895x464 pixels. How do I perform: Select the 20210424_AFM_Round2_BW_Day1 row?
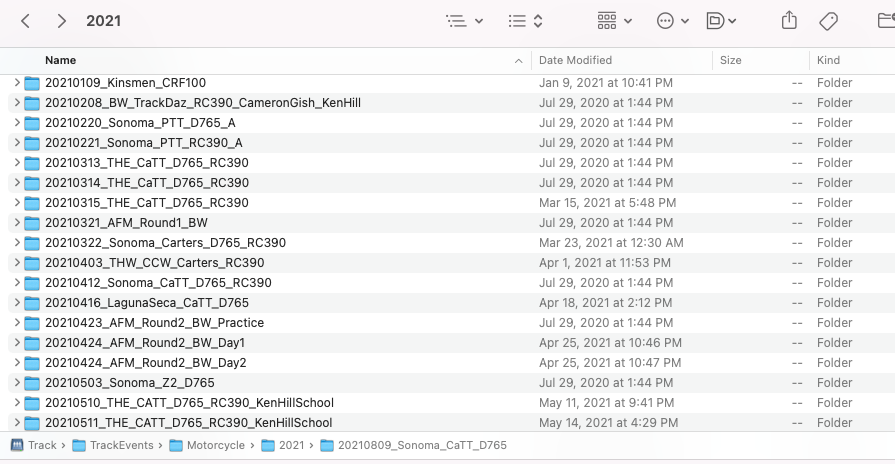pos(451,342)
